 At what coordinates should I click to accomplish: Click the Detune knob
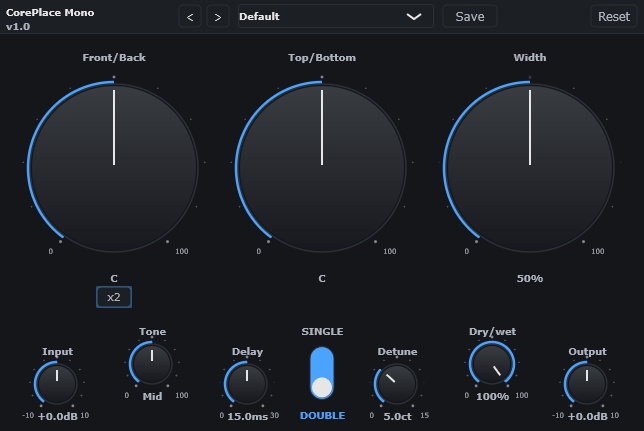[397, 383]
